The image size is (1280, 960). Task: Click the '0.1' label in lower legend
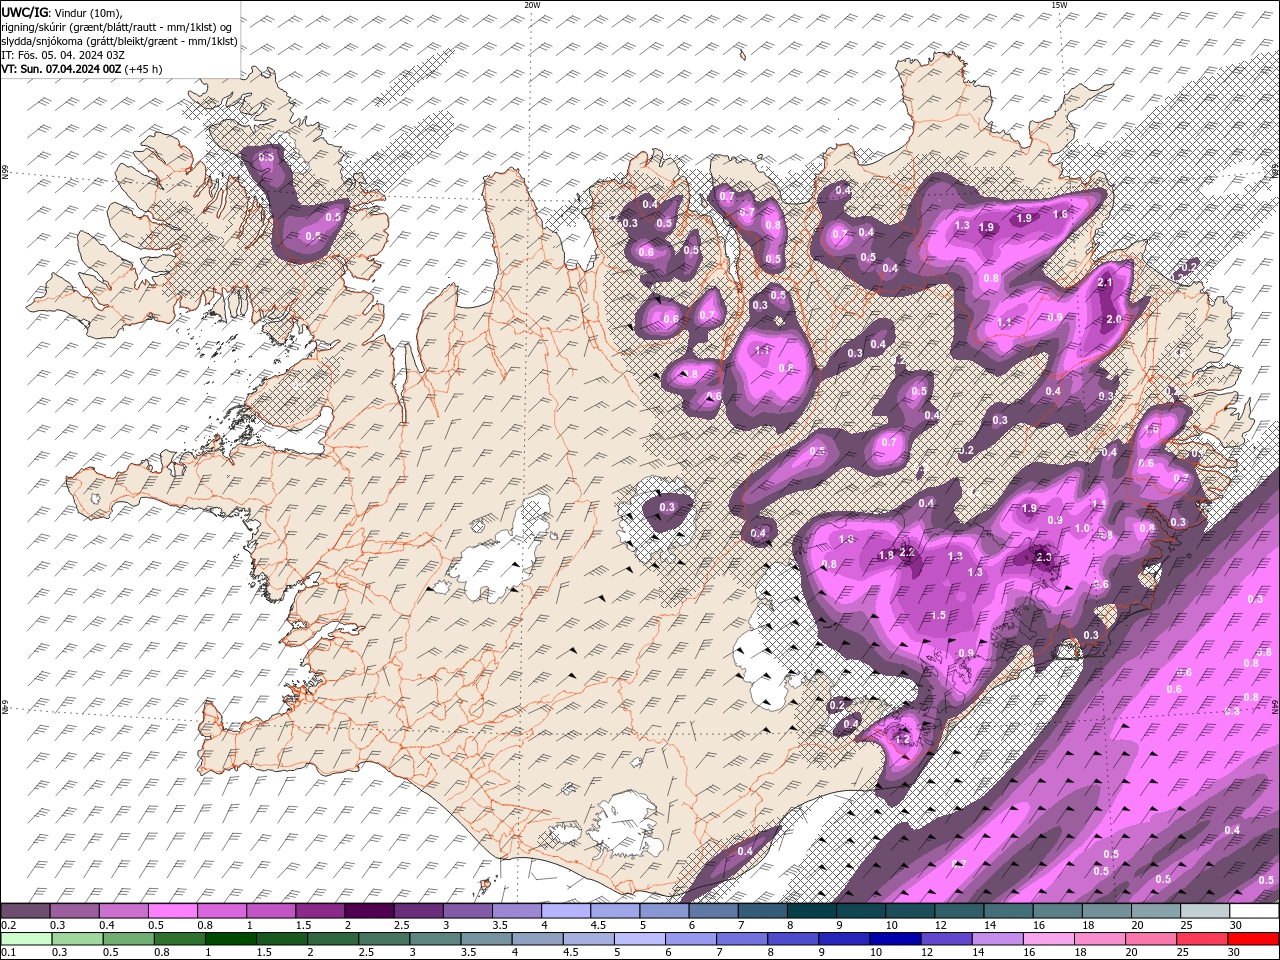(x=9, y=953)
